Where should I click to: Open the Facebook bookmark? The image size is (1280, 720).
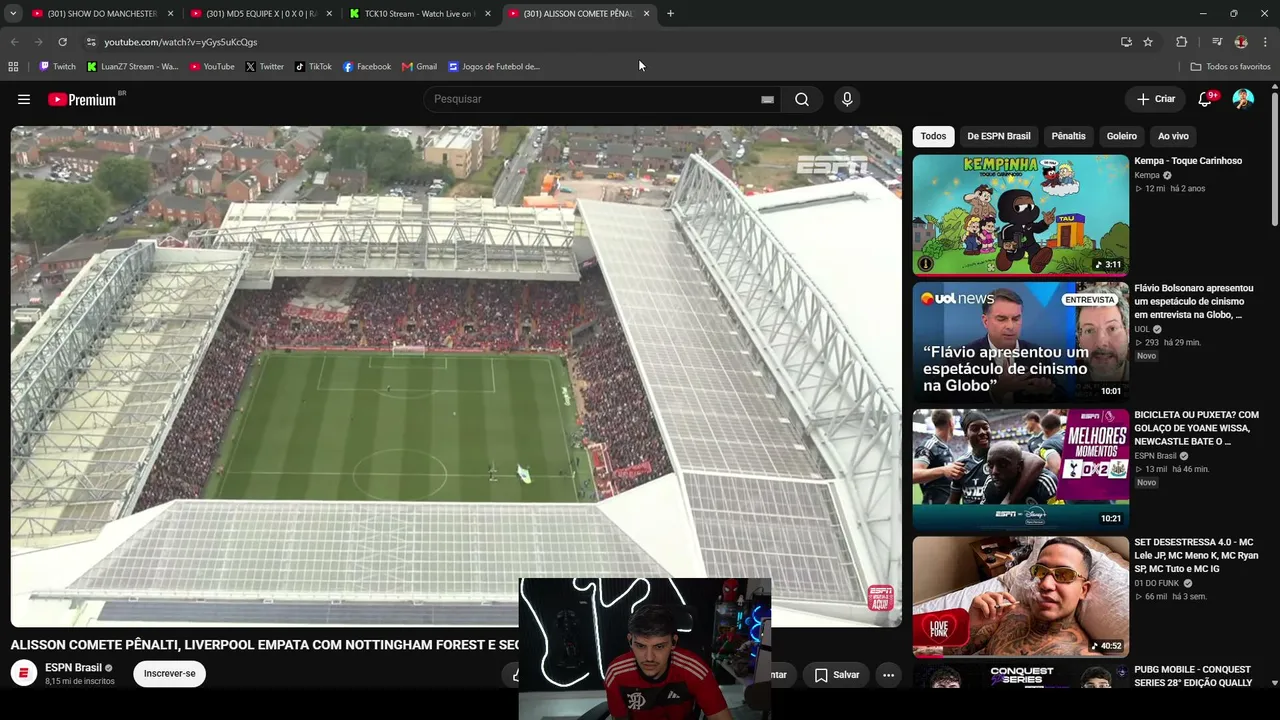click(x=367, y=67)
